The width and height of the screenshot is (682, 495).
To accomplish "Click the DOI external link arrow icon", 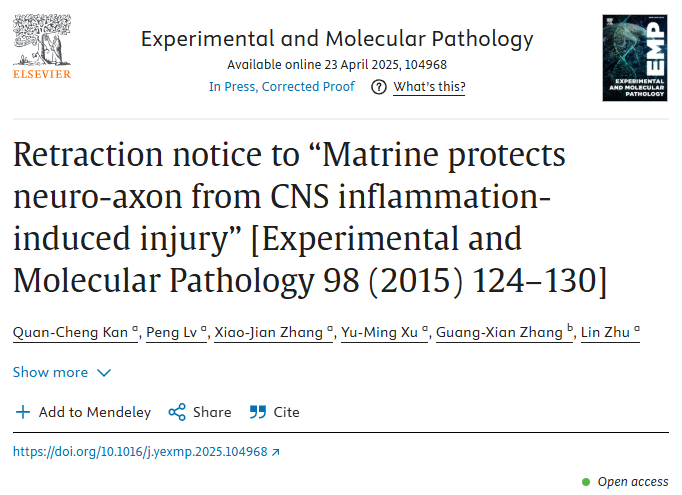I will click(275, 452).
